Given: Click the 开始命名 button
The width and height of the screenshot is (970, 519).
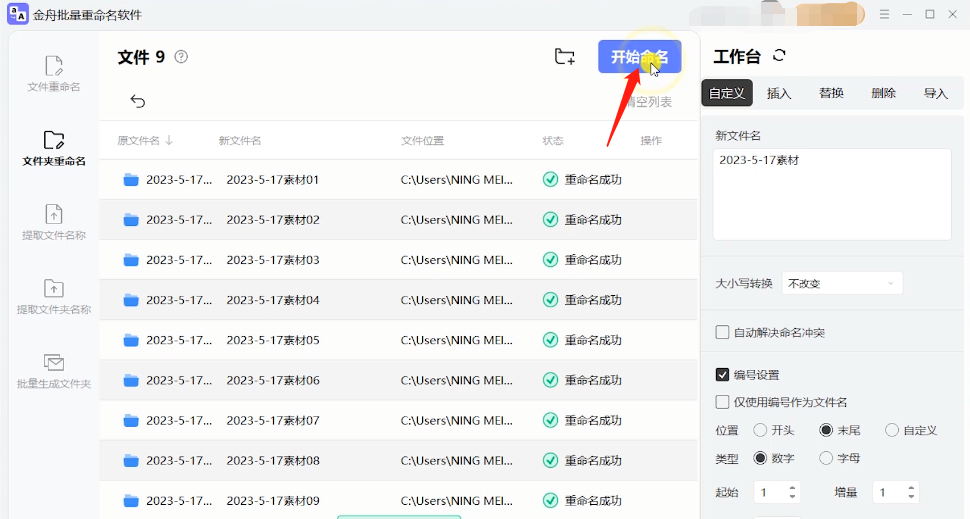Looking at the screenshot, I should coord(640,57).
